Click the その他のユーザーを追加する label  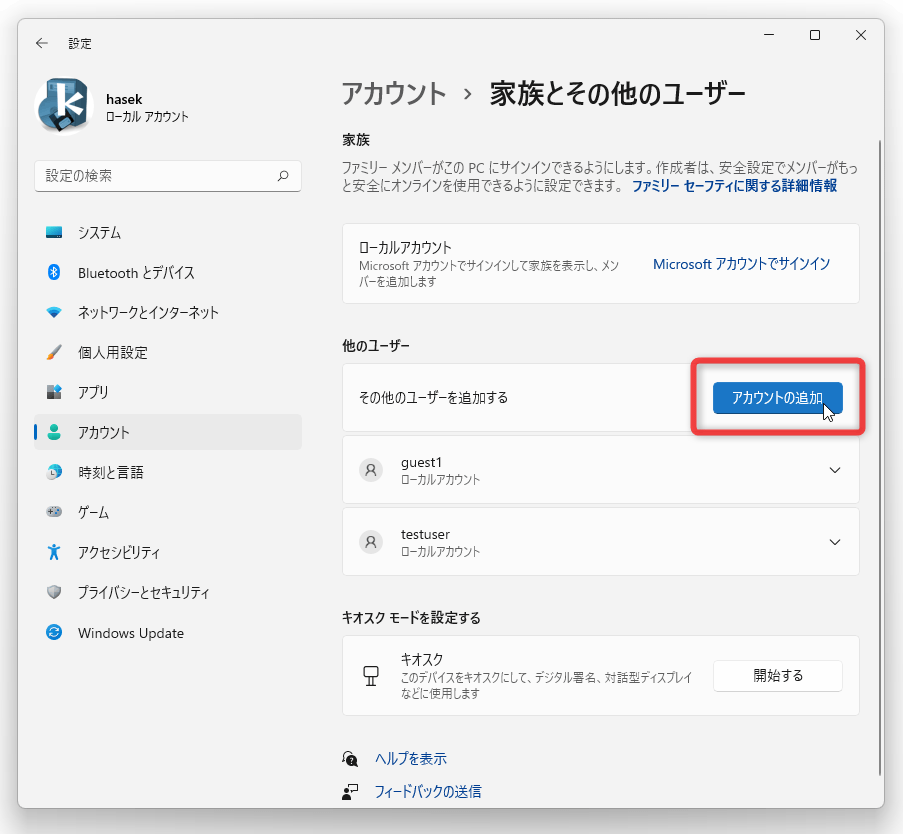click(x=433, y=398)
